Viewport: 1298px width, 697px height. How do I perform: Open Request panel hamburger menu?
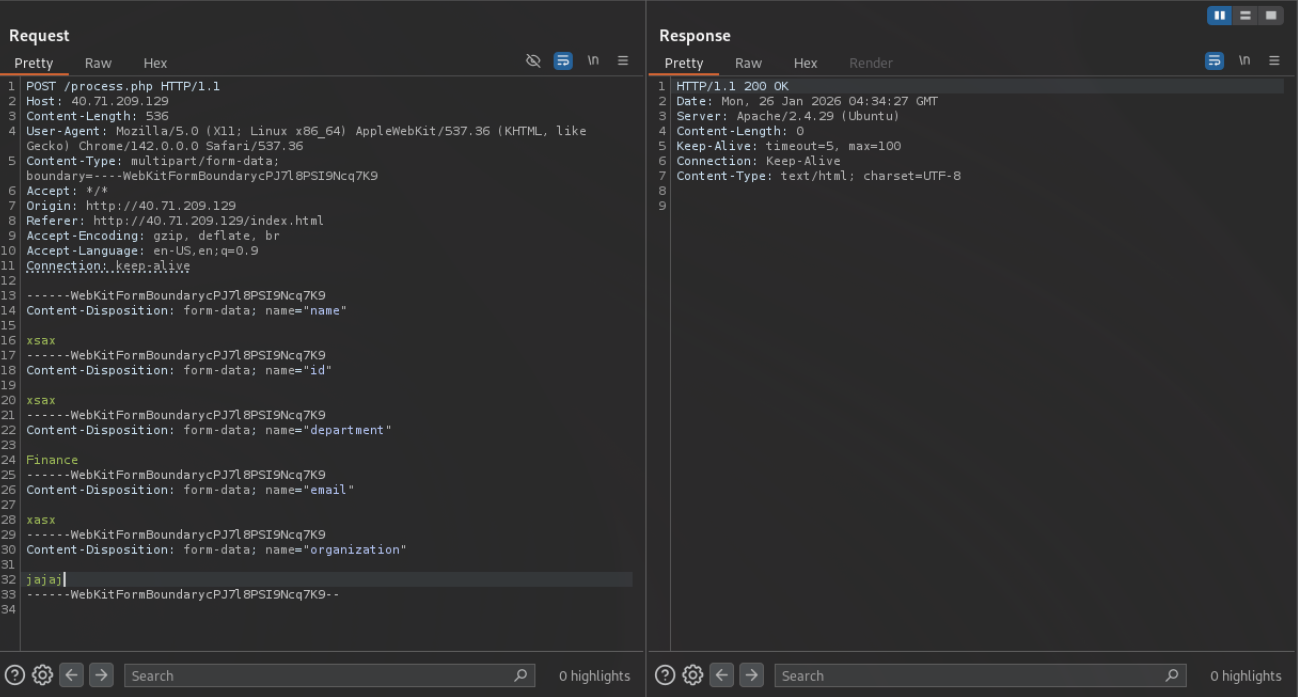(623, 61)
